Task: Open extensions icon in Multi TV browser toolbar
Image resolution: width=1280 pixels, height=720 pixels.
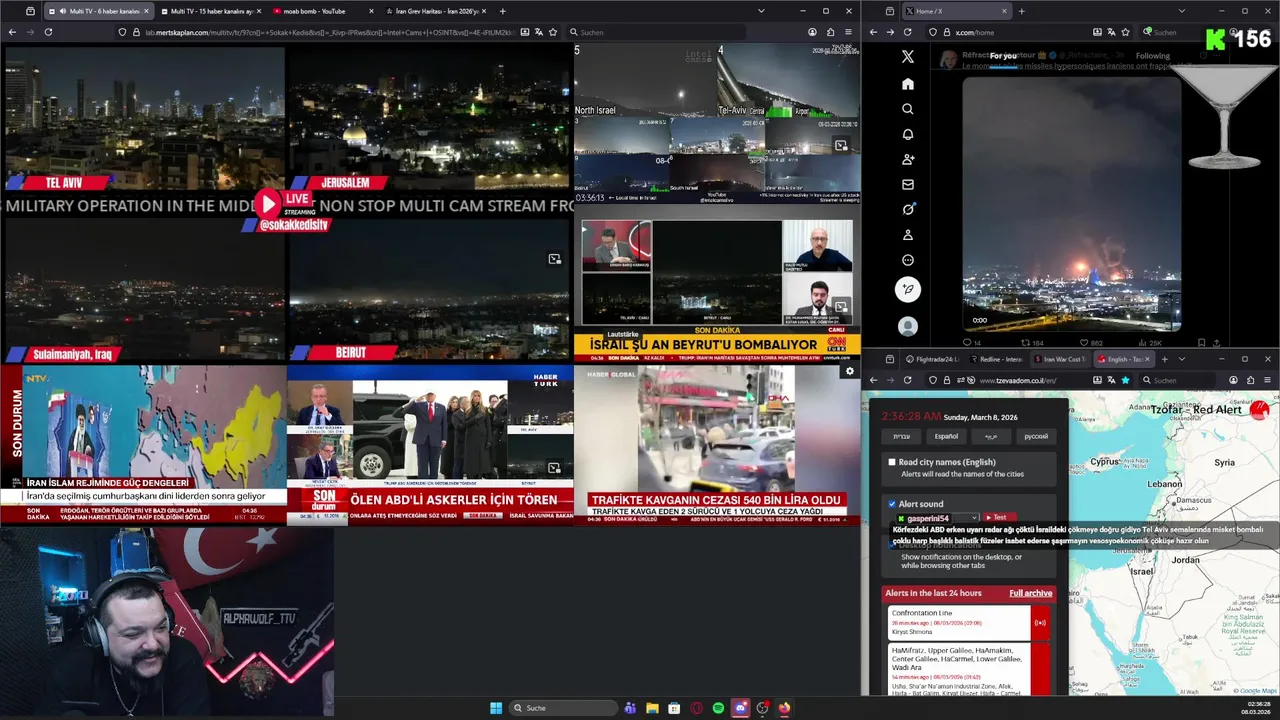Action: tap(830, 32)
